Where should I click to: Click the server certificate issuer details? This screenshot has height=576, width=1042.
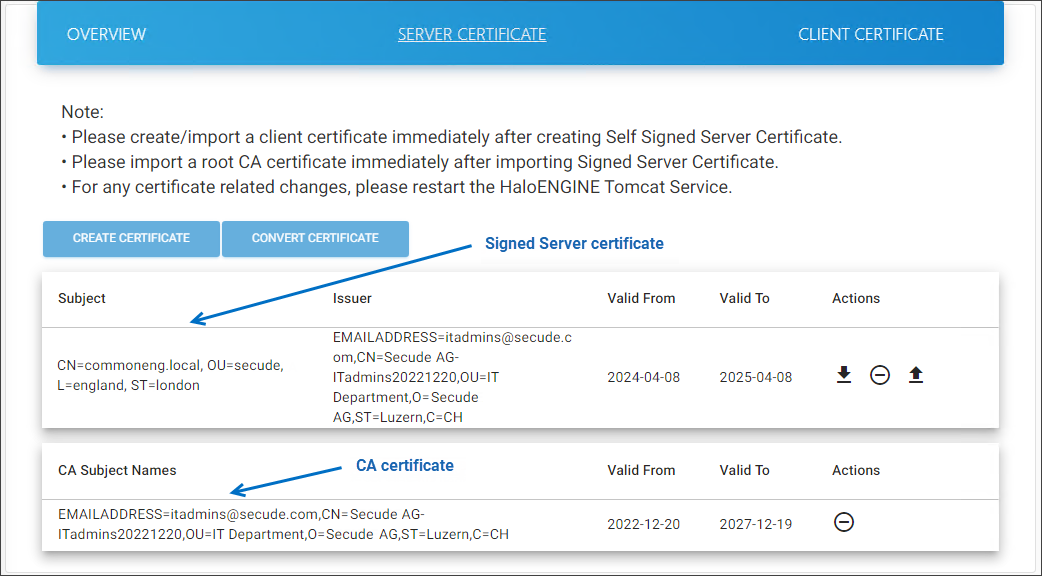(452, 377)
